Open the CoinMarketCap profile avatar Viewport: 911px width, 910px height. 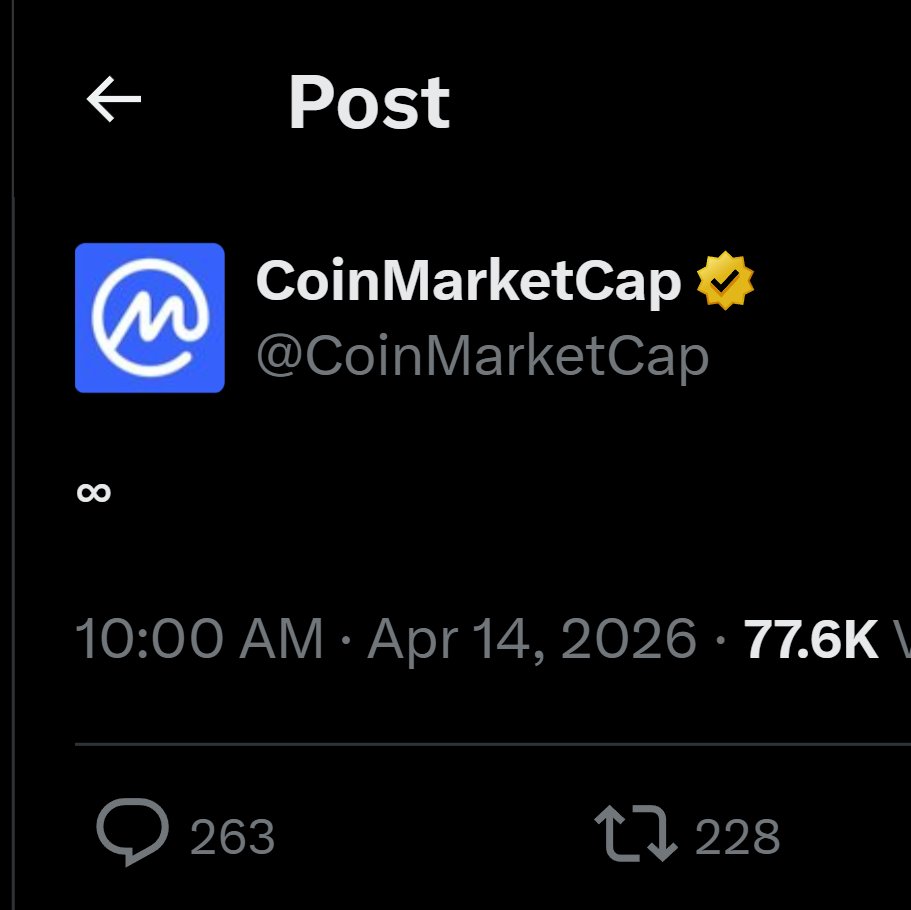coord(149,317)
